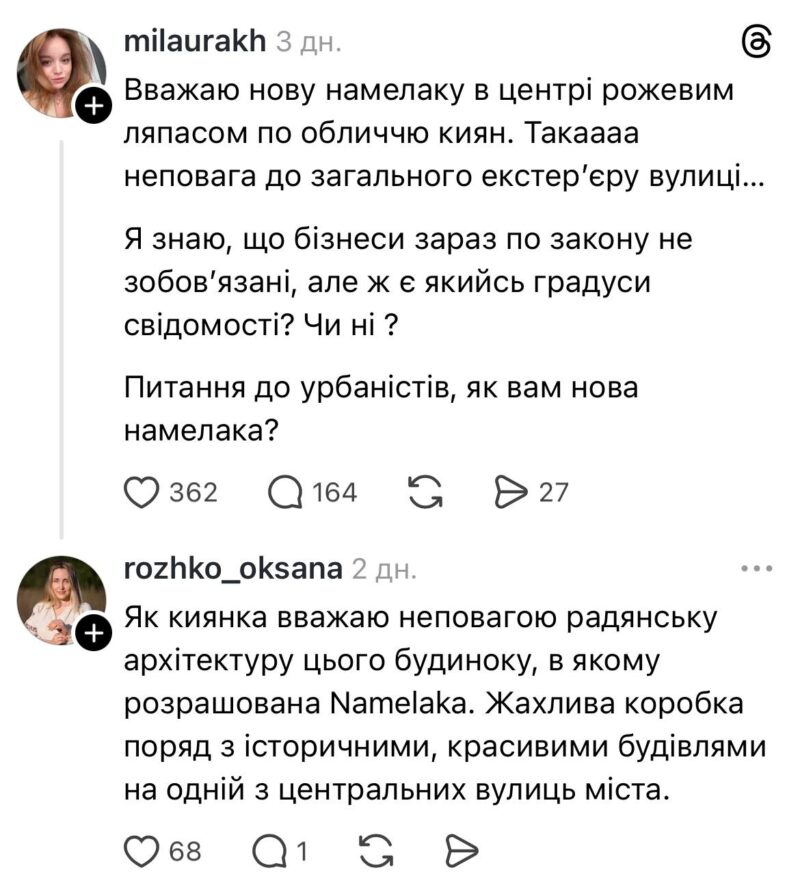Click the '3 дн.' timestamp on the post
This screenshot has width=800, height=883.
click(308, 42)
